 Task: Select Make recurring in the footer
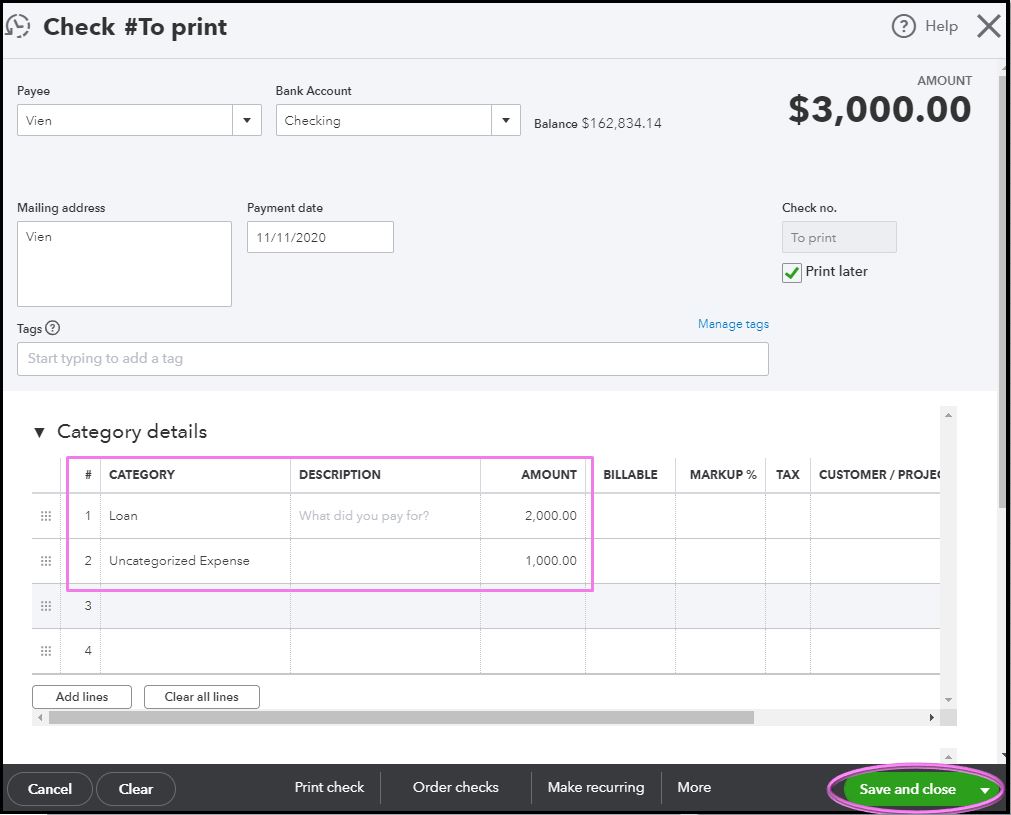(x=596, y=788)
